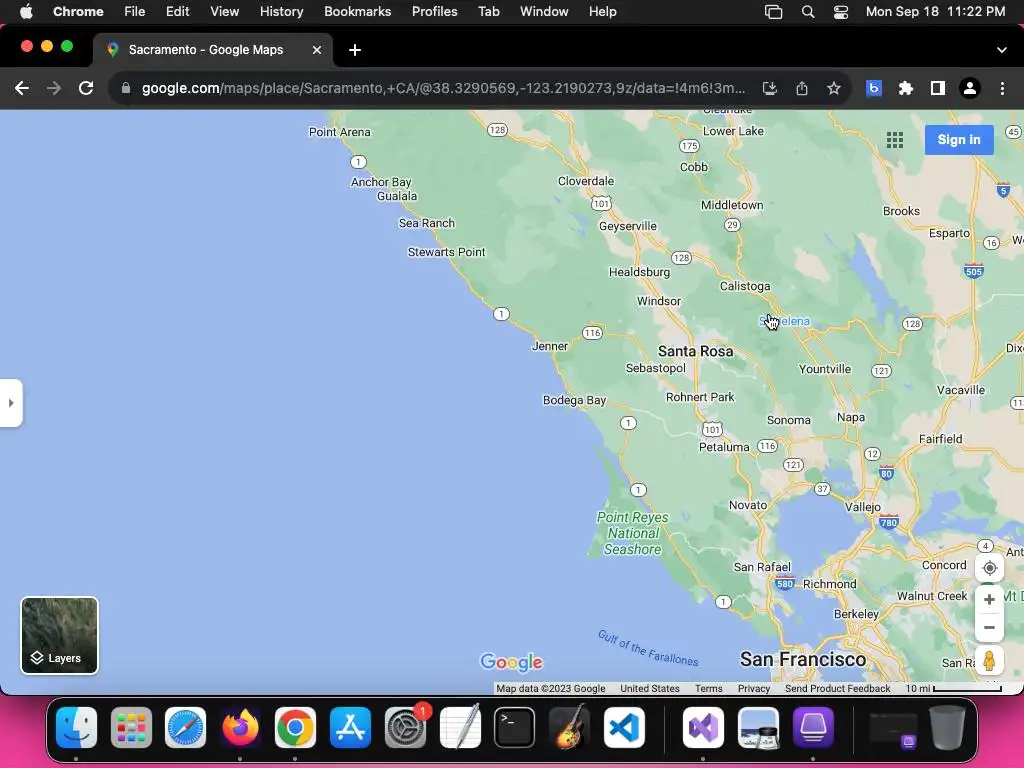This screenshot has height=768, width=1024.
Task: Open the Tab menu
Action: tap(488, 11)
